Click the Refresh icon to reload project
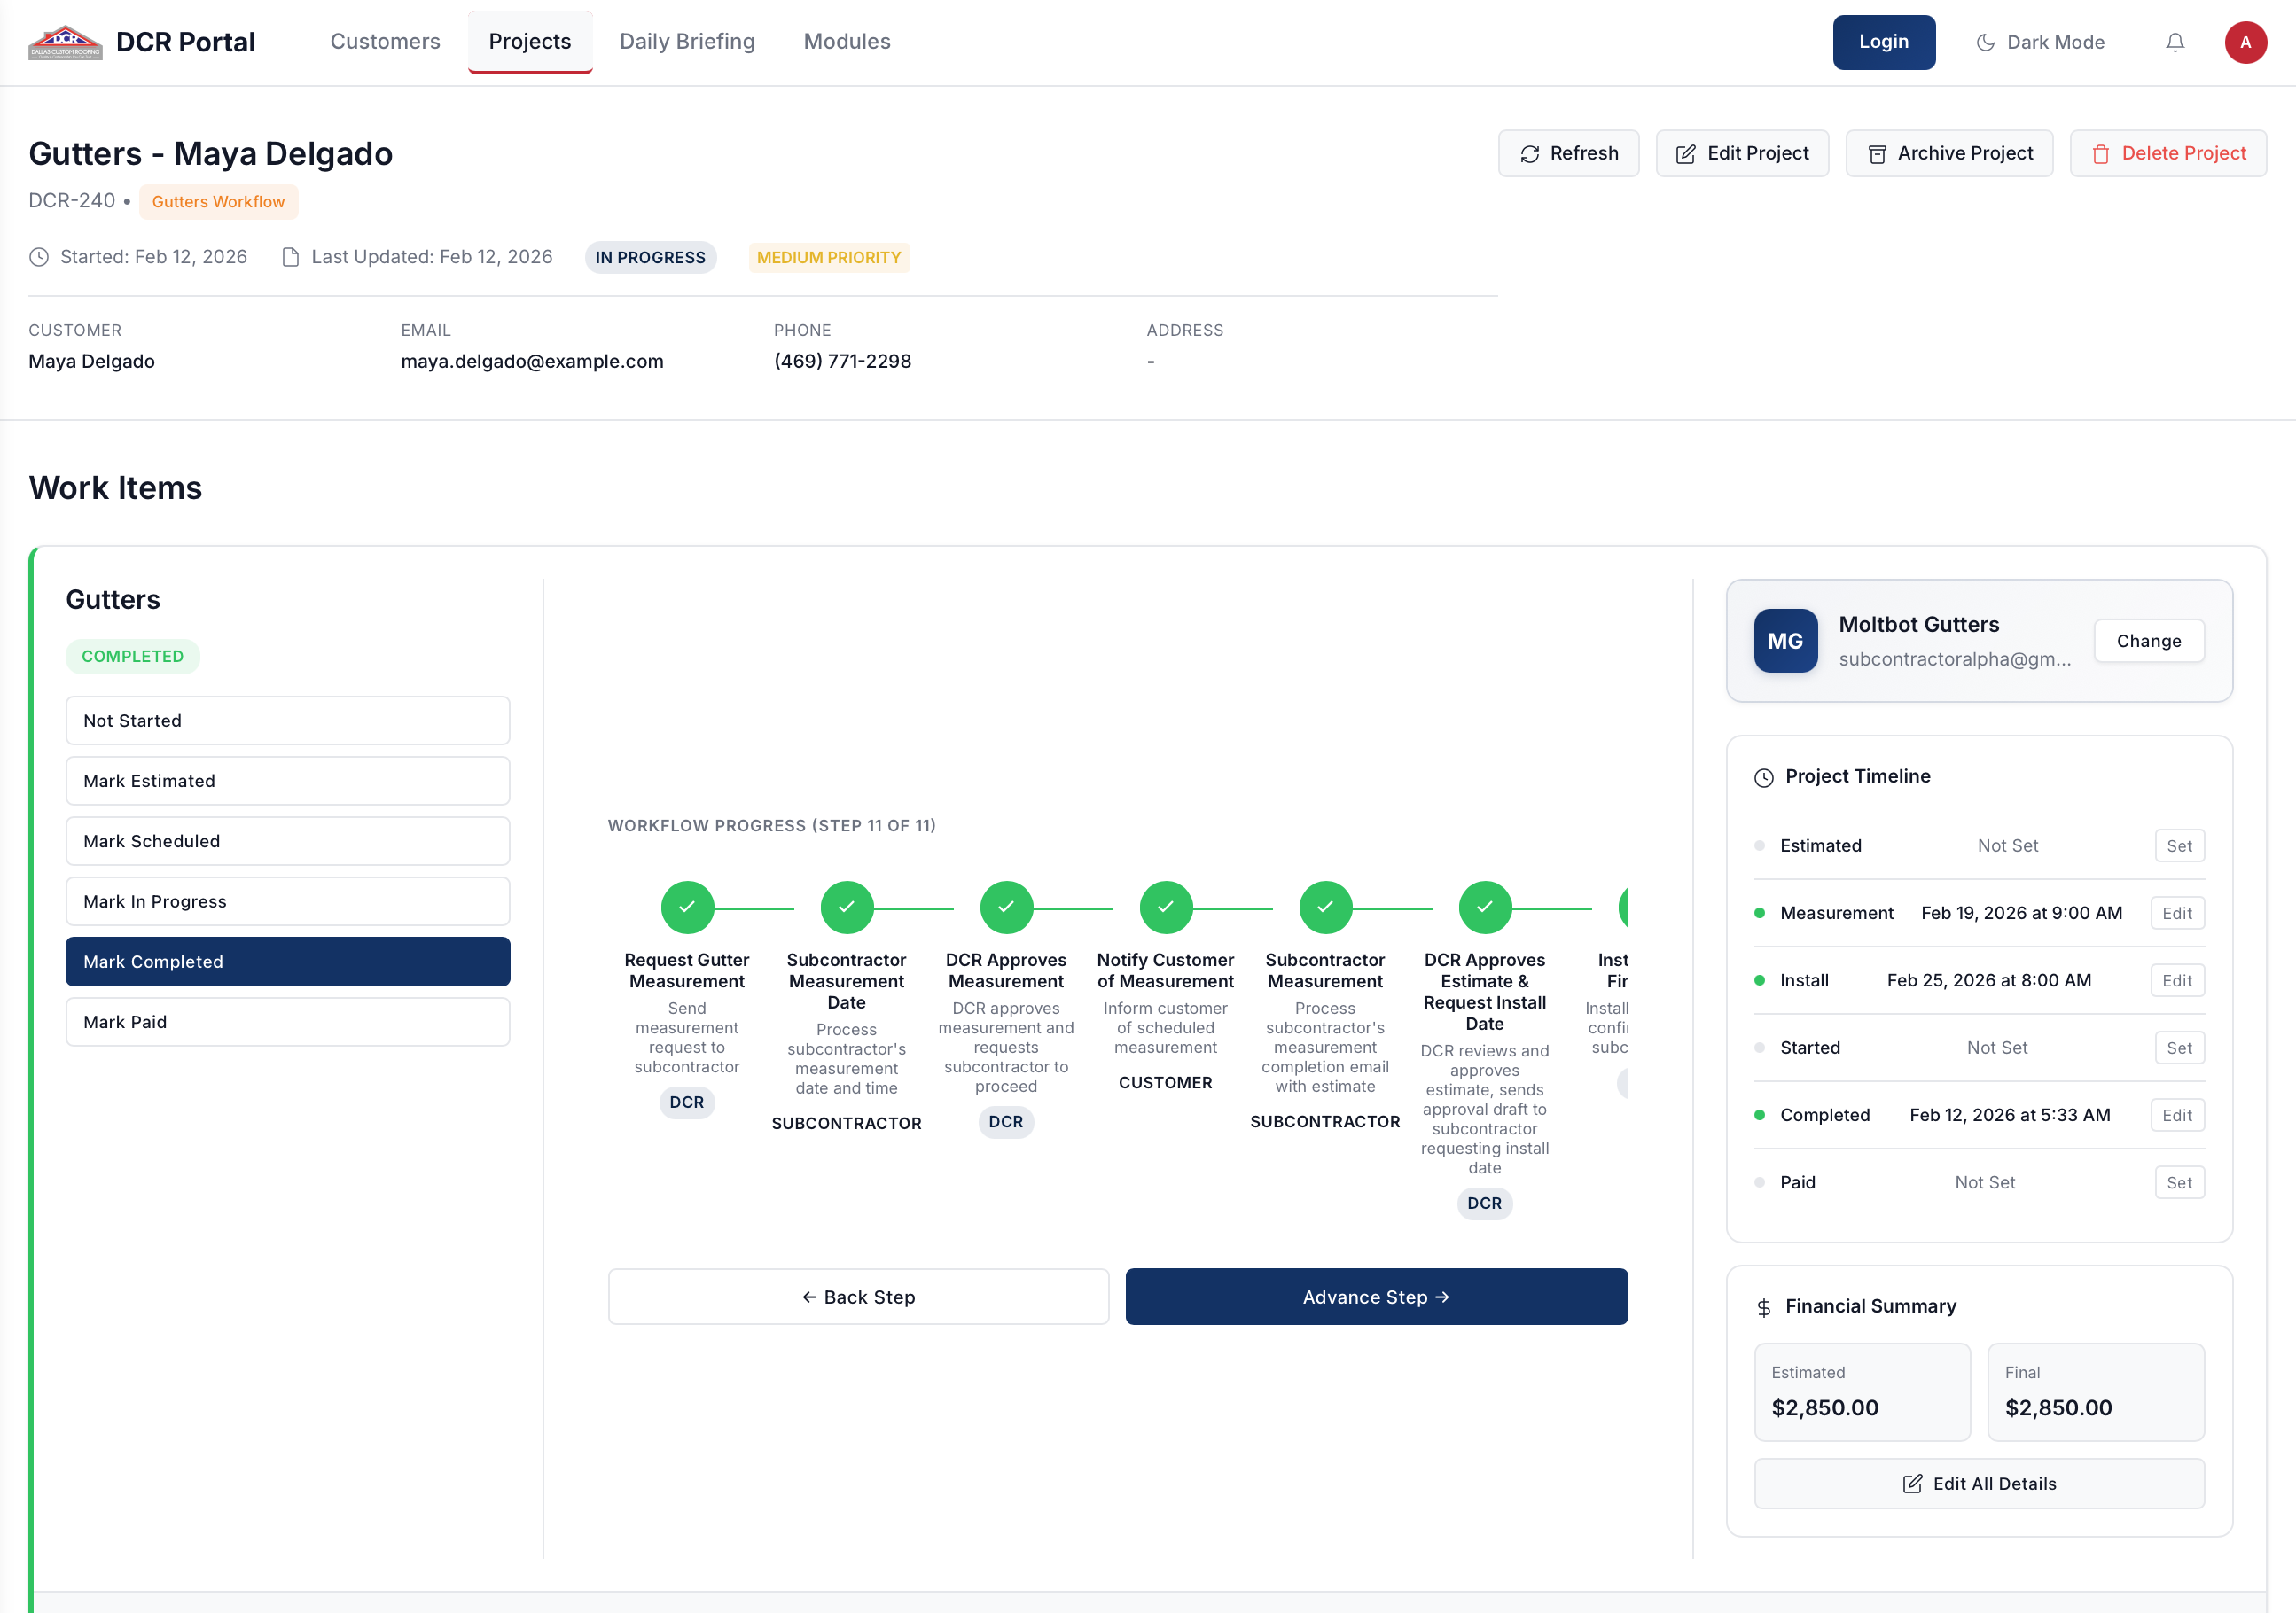This screenshot has height=1613, width=2296. point(1530,153)
